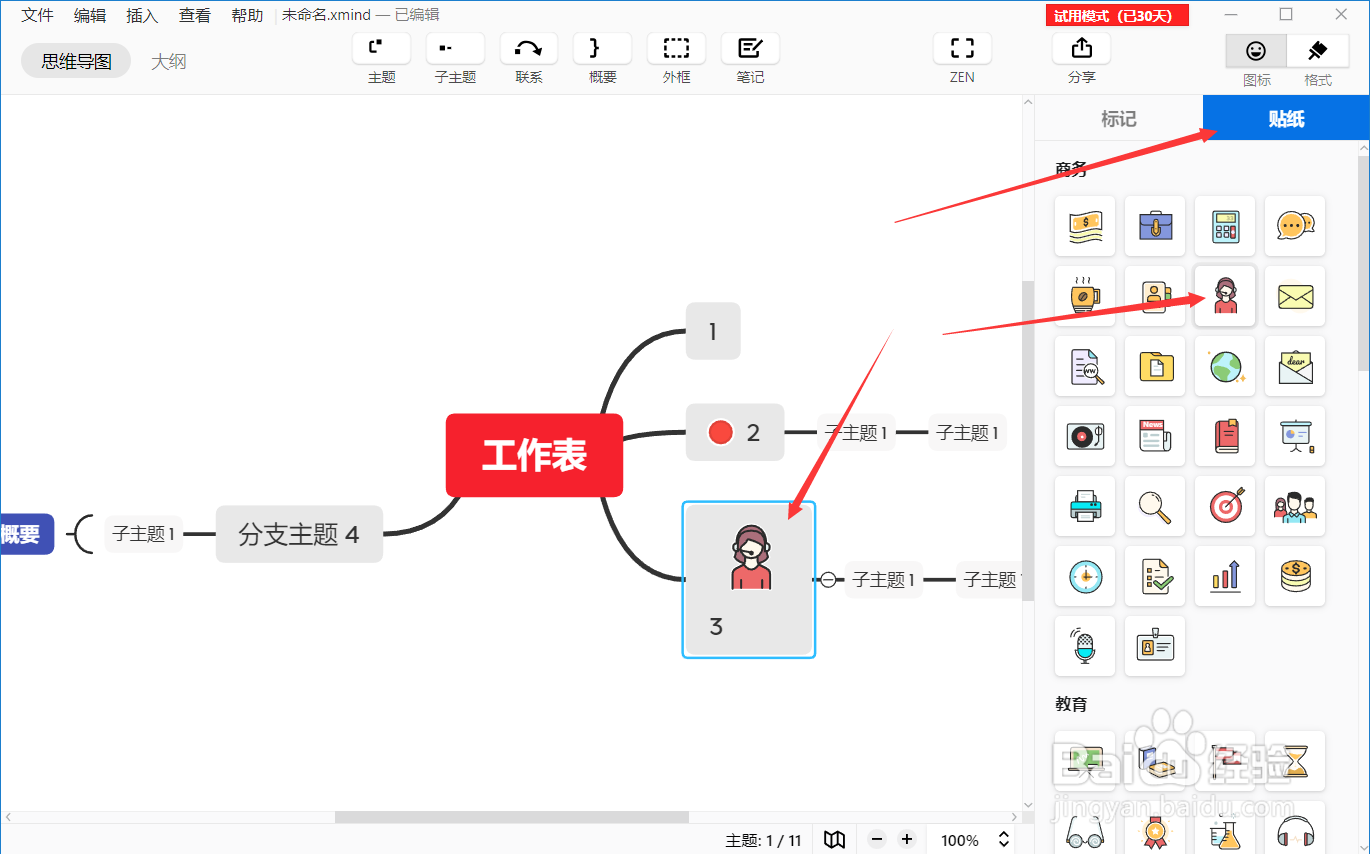Pick the magnifying glass sticker
1370x854 pixels.
[1155, 506]
